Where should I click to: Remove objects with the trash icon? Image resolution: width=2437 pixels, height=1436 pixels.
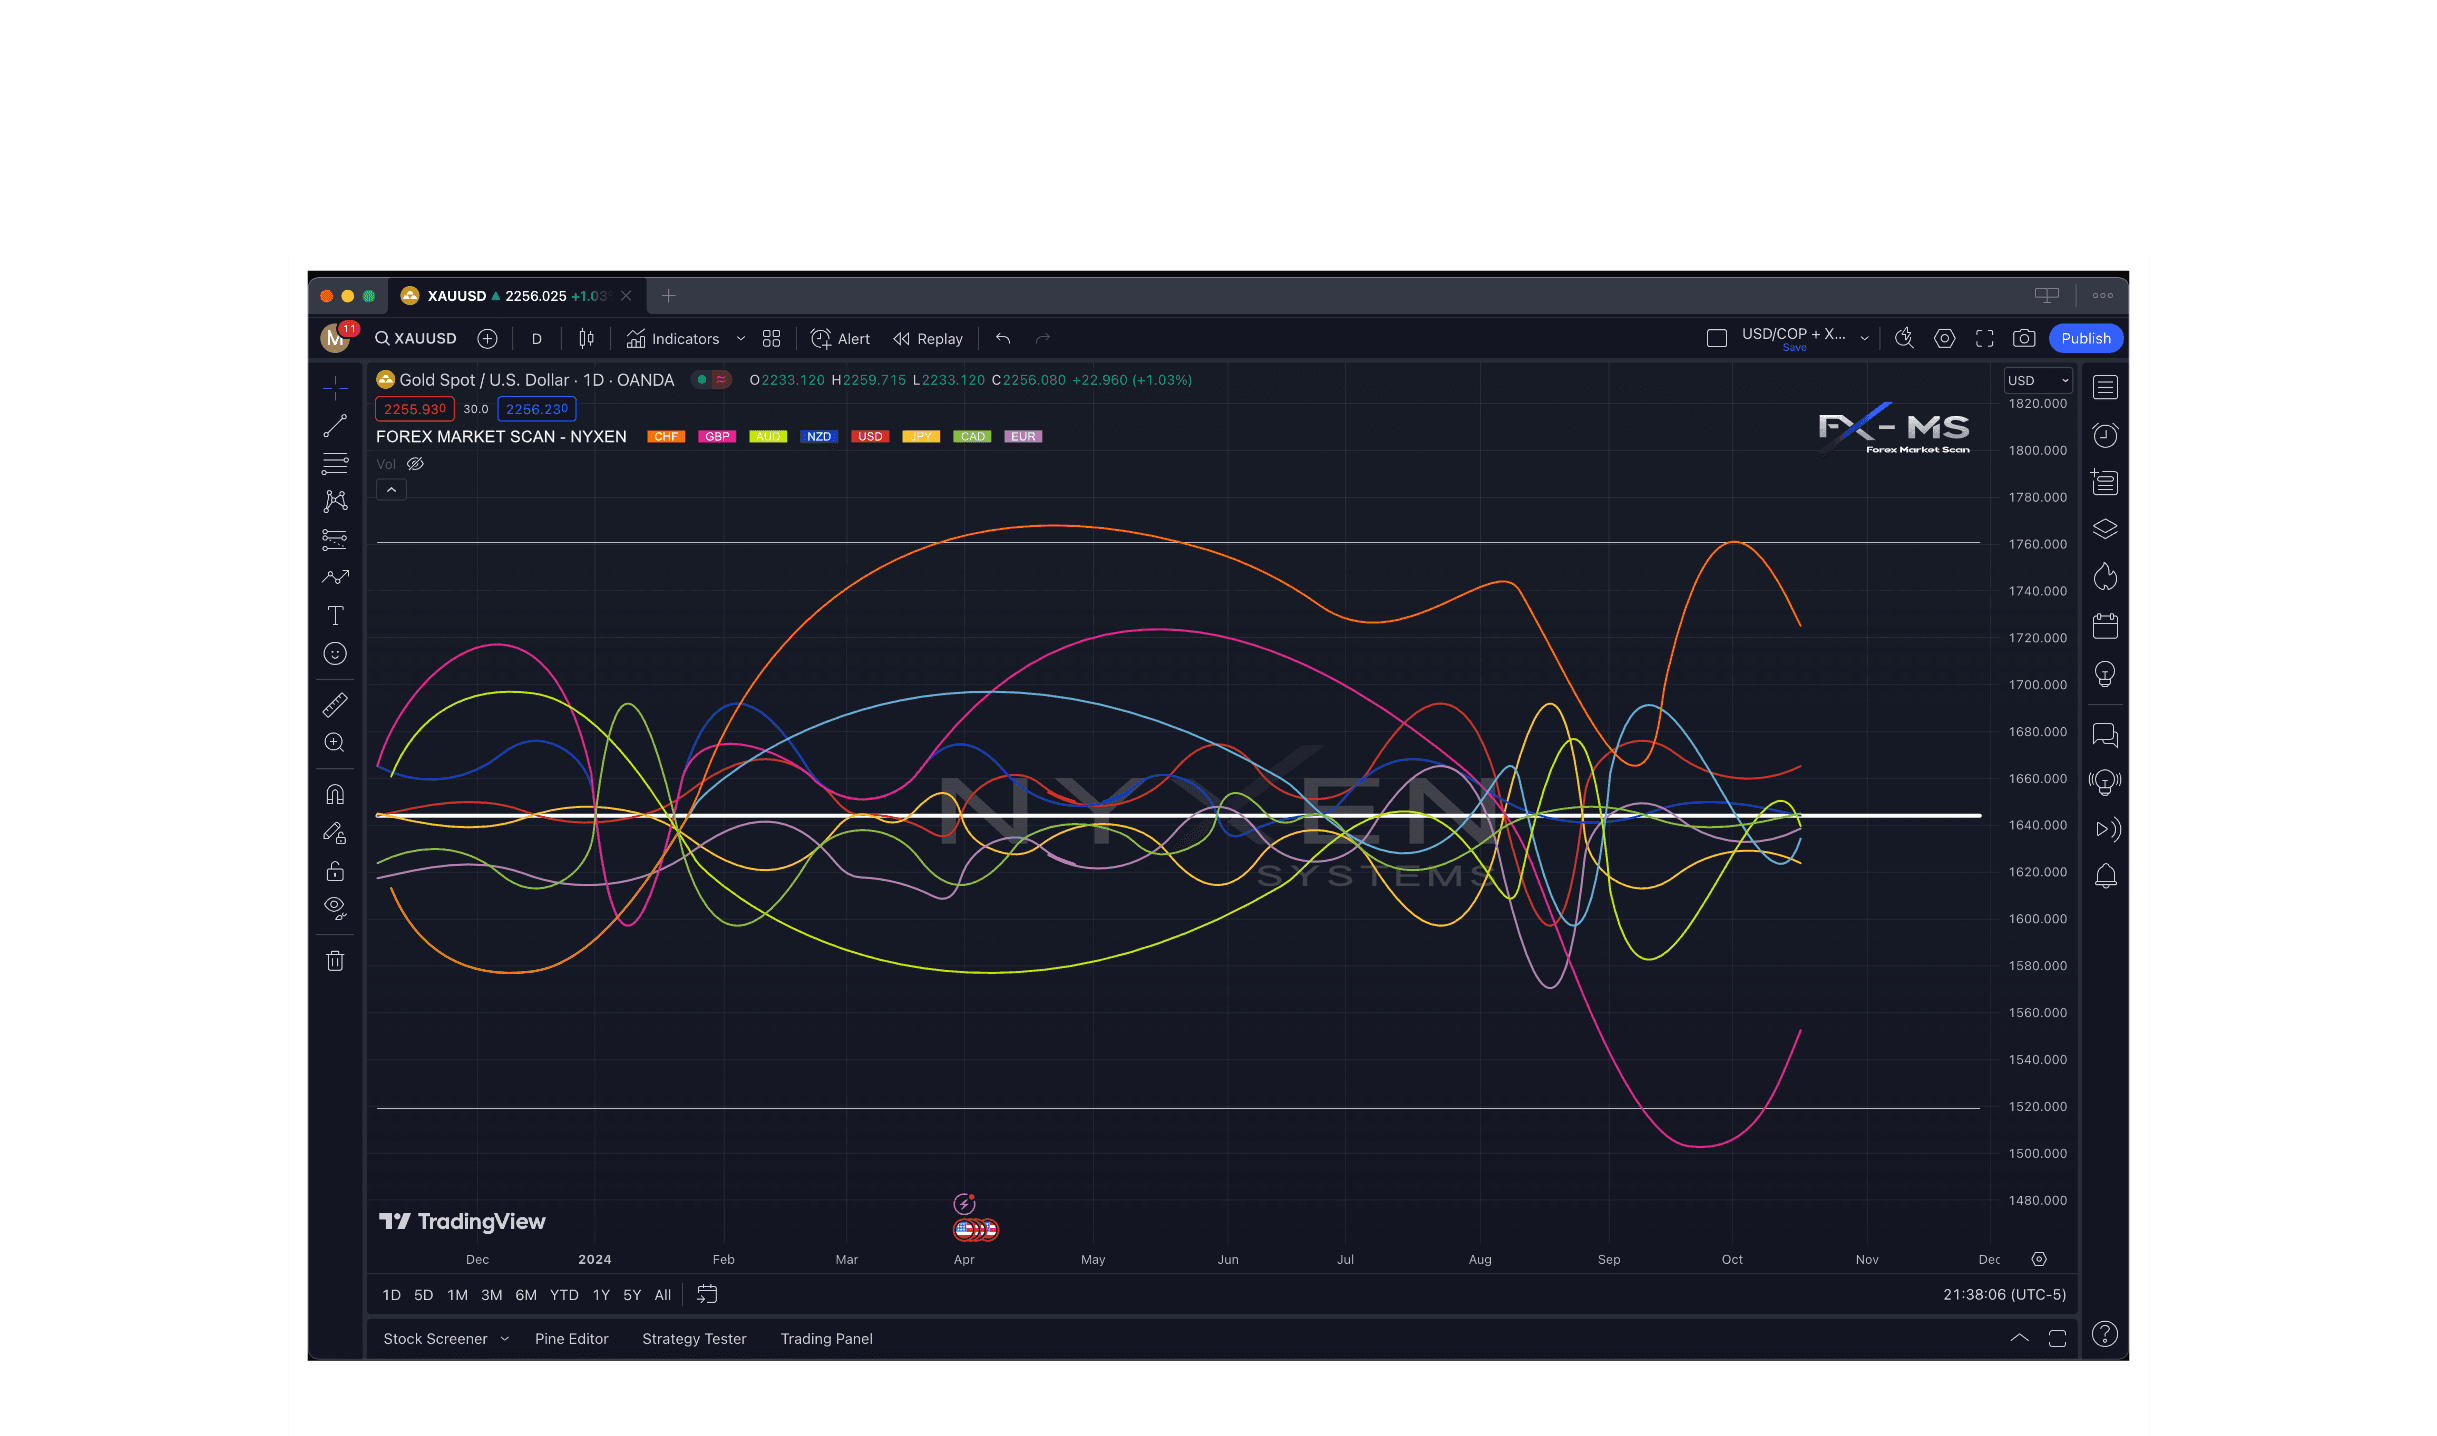(x=335, y=961)
